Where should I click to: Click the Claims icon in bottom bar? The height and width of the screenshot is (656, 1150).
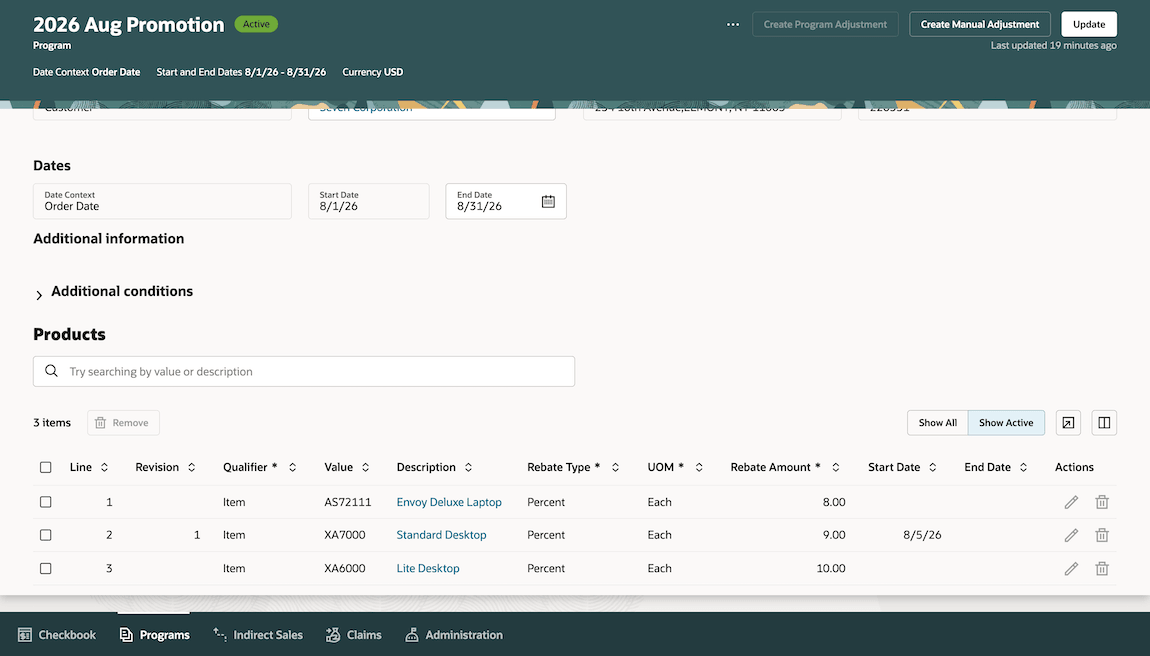[333, 635]
